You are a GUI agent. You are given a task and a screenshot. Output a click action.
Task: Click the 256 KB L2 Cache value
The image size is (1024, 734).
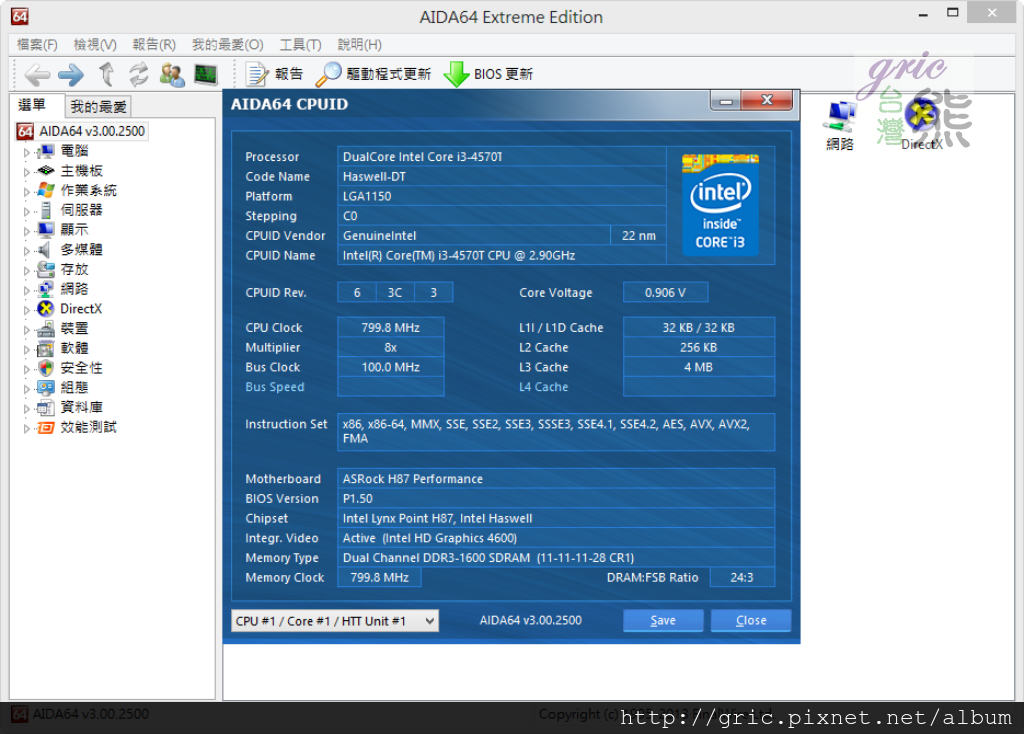[x=699, y=347]
